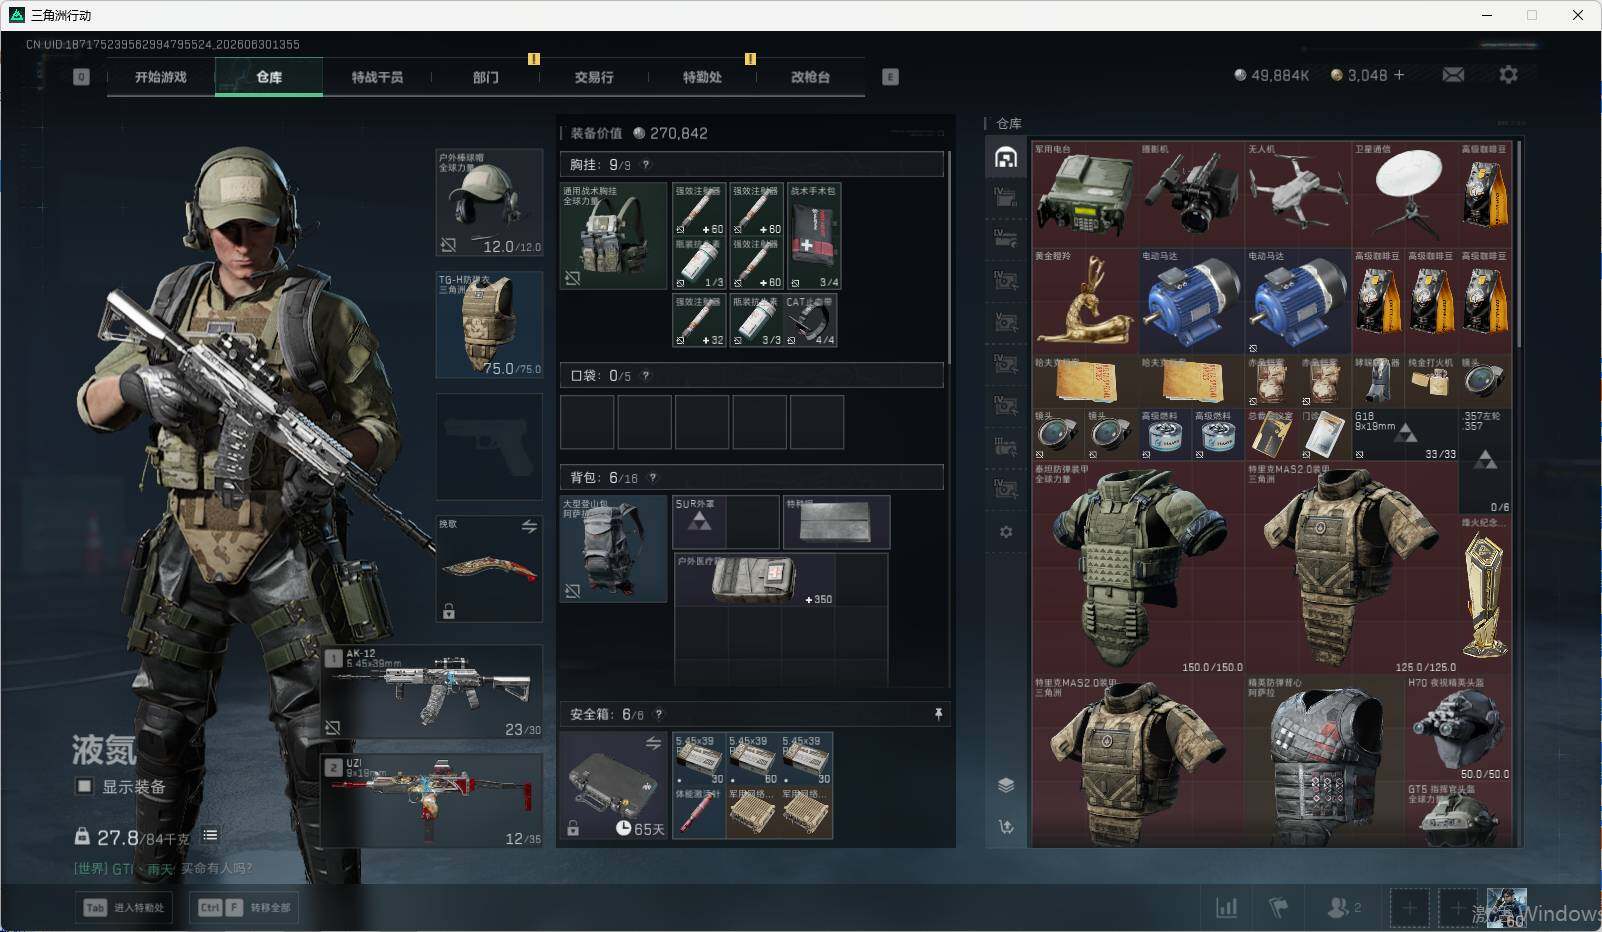Click the help icon beside 胸挂 9/9

pyautogui.click(x=645, y=164)
